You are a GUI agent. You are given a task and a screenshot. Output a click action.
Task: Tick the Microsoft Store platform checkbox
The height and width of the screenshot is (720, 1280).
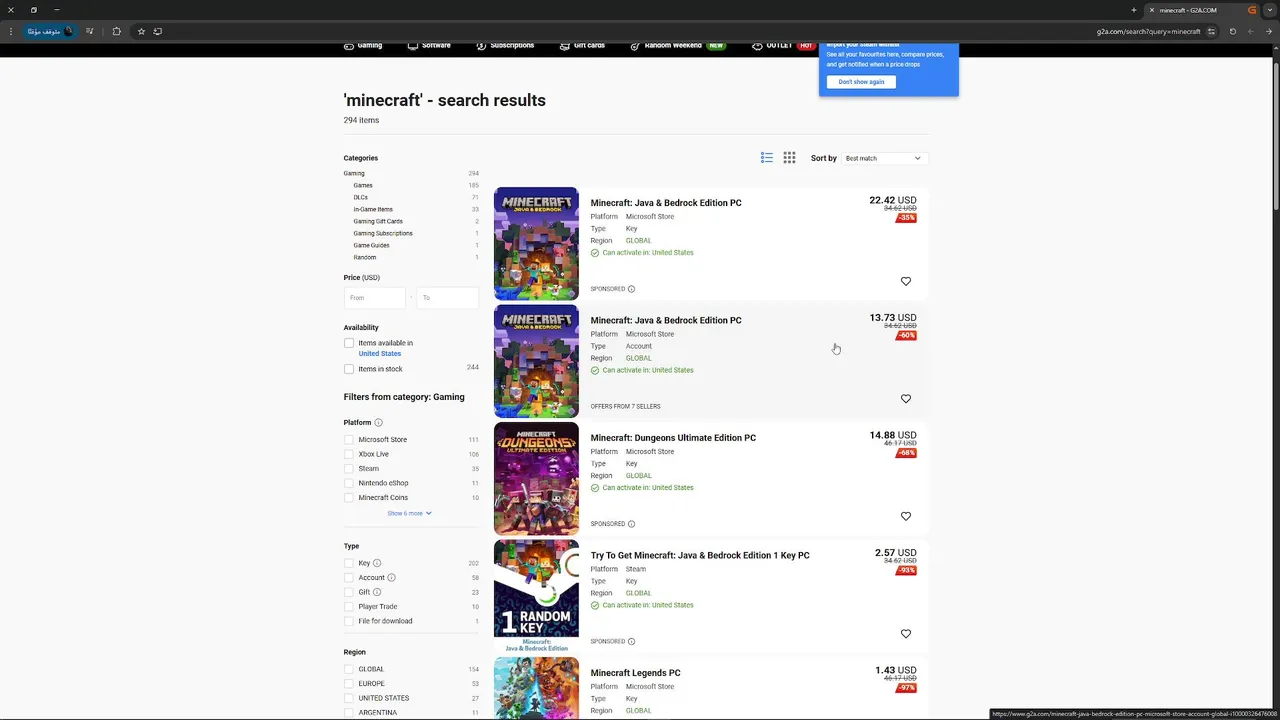[349, 440]
